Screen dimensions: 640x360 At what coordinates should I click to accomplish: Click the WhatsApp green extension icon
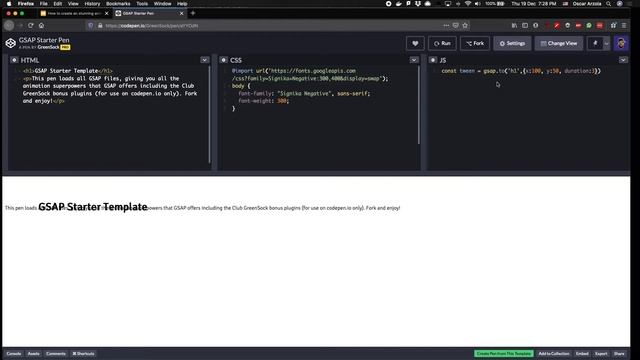pyautogui.click(x=589, y=25)
